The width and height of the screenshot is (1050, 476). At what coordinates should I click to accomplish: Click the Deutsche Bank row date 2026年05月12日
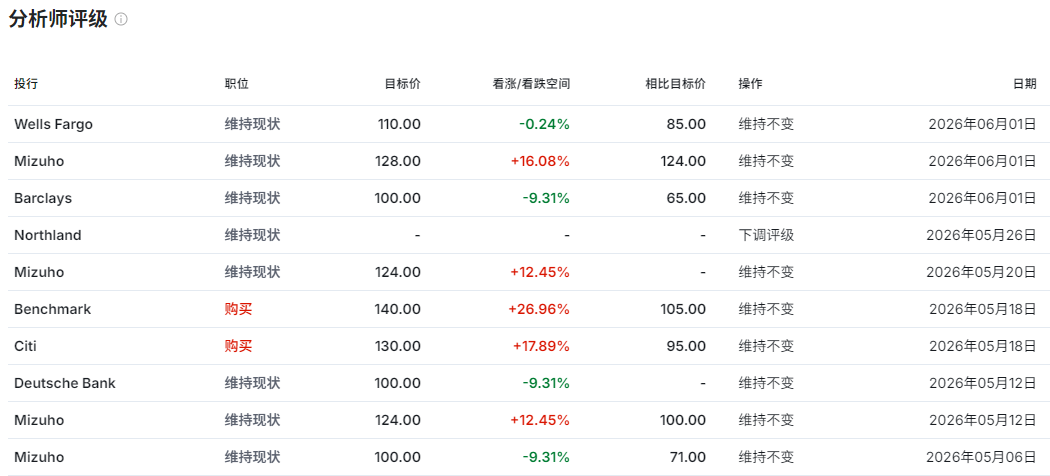tap(982, 383)
